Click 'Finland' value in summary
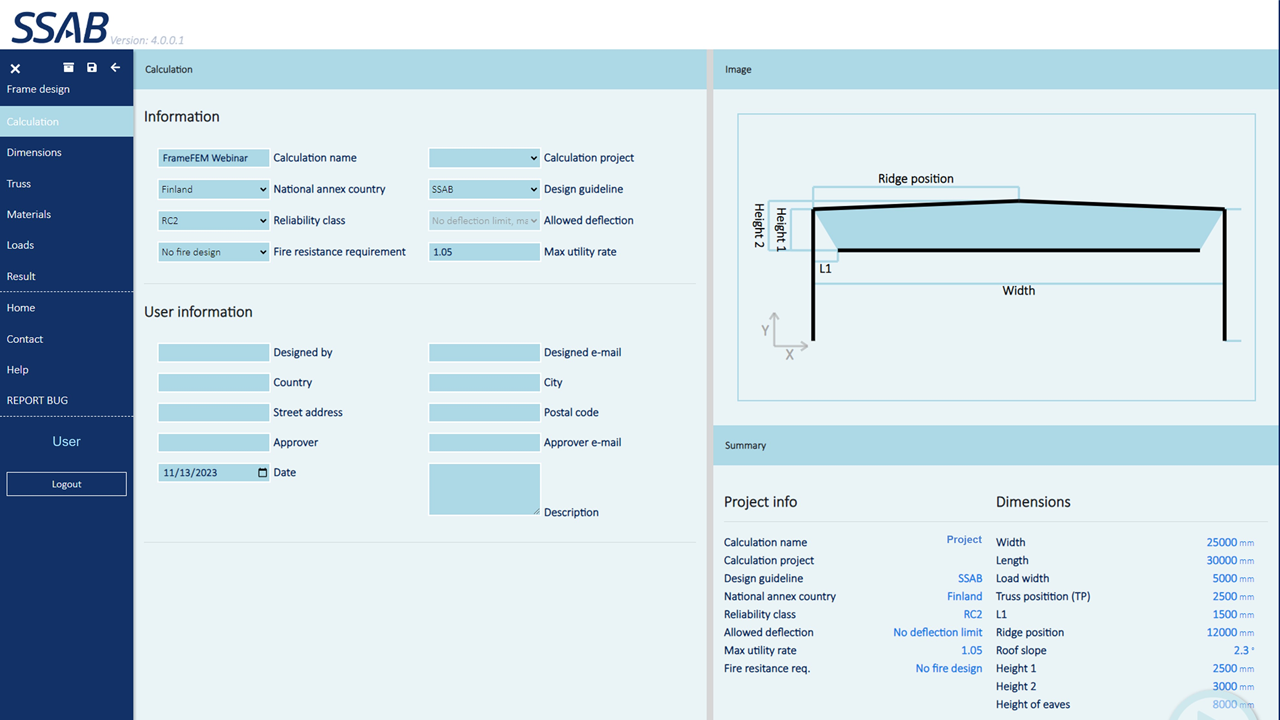Viewport: 1280px width, 720px height. coord(965,597)
